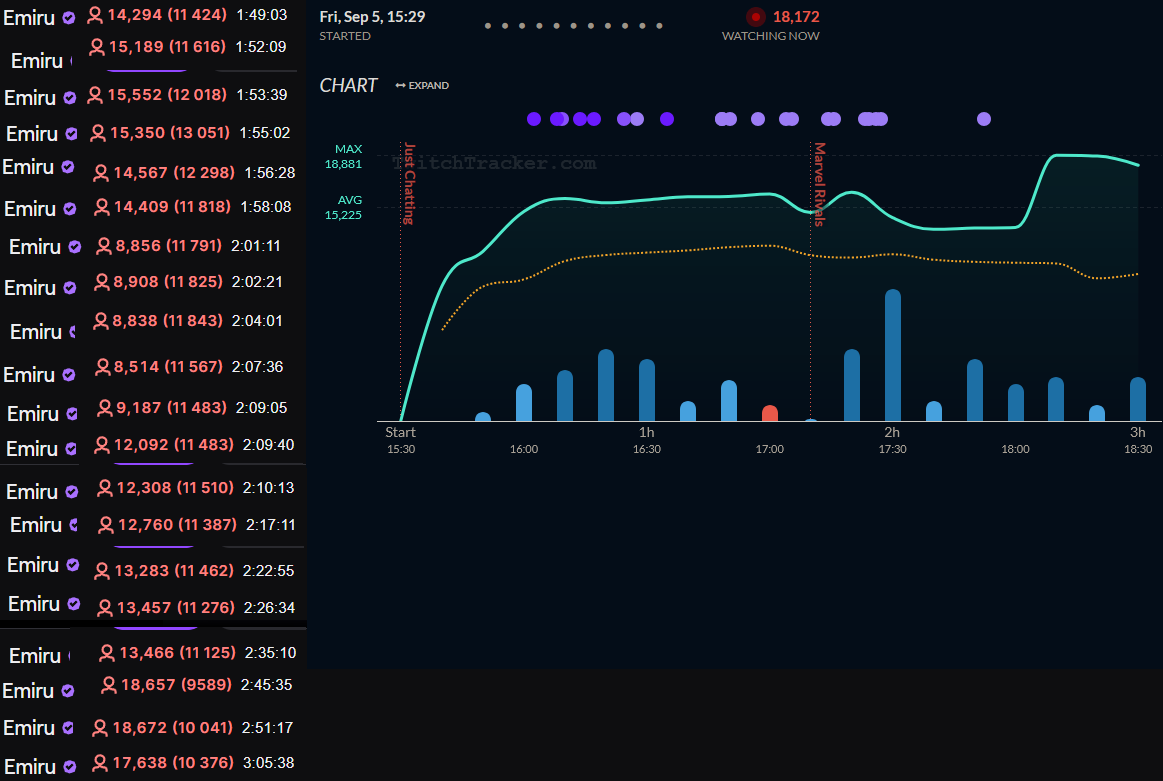Click viewer person icon before 15,189
The image size is (1163, 781).
pos(96,47)
